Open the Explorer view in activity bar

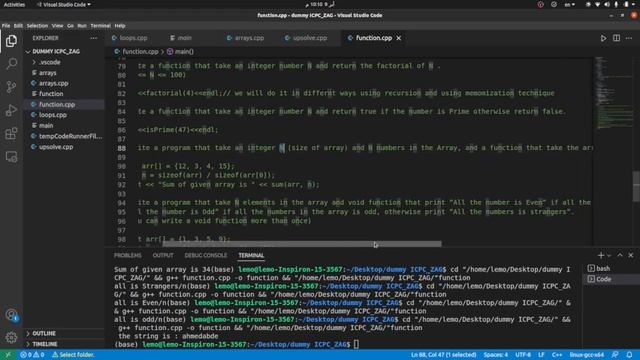(x=11, y=41)
